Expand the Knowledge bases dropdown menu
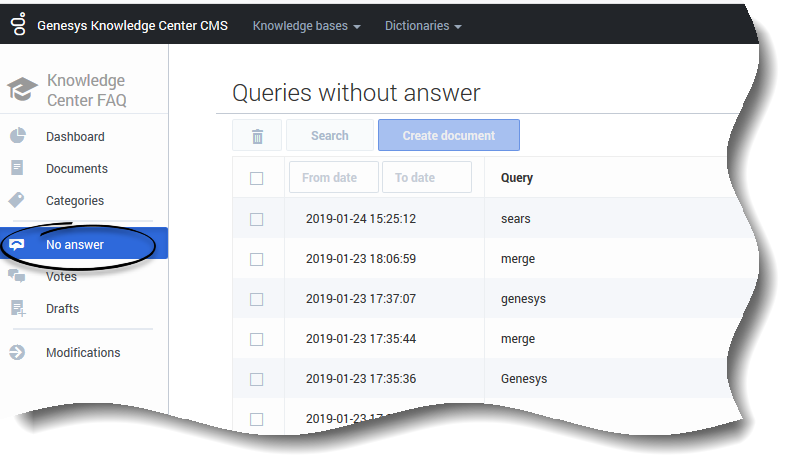Image resolution: width=794 pixels, height=470 pixels. [306, 26]
